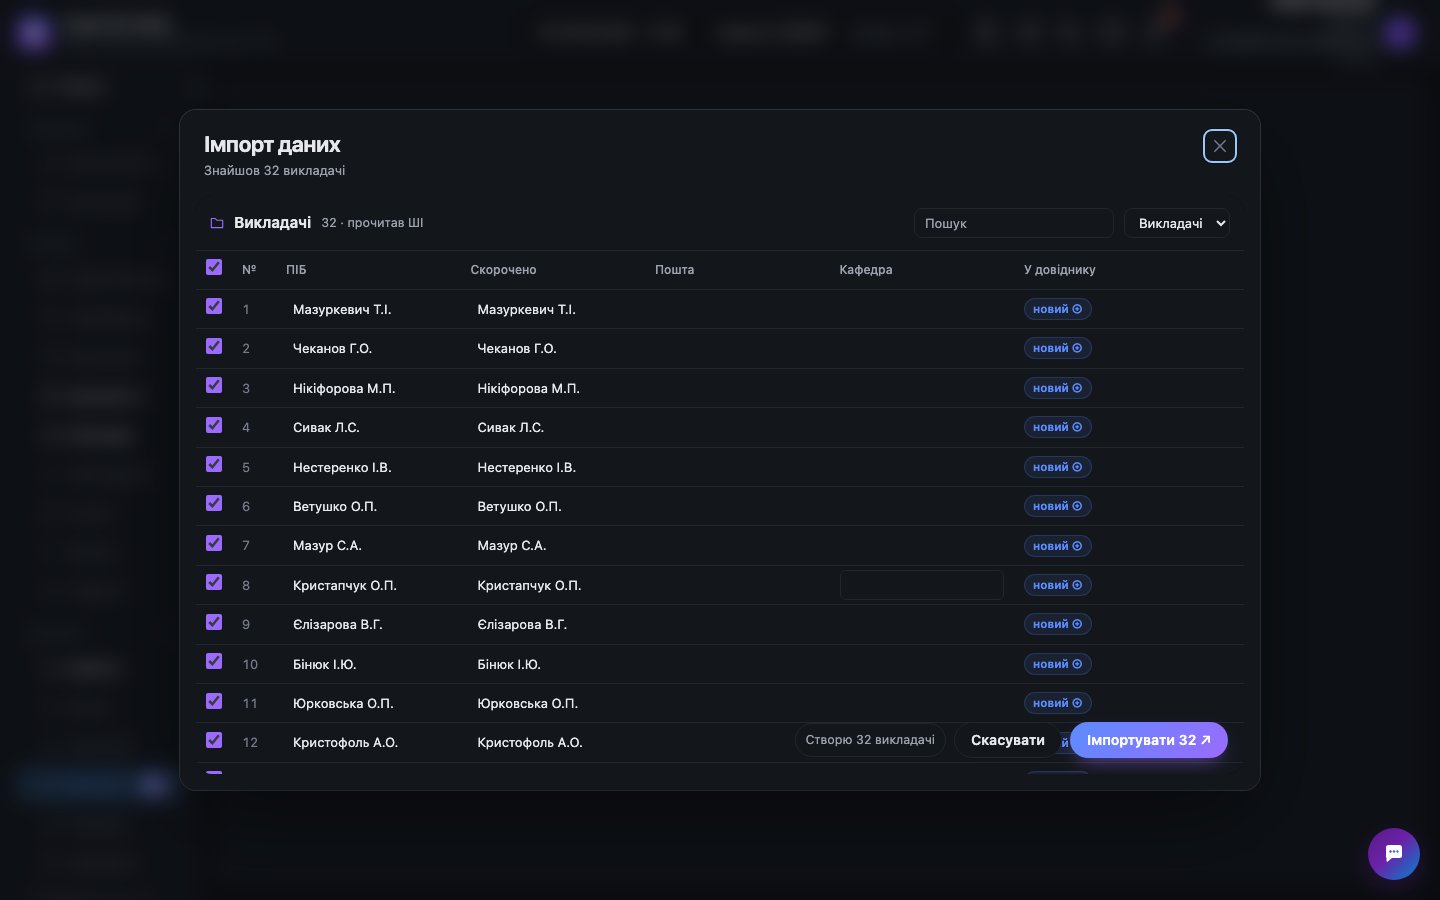Screen dimensions: 1440x900
Task: Click the Скорочено column header
Action: [503, 270]
